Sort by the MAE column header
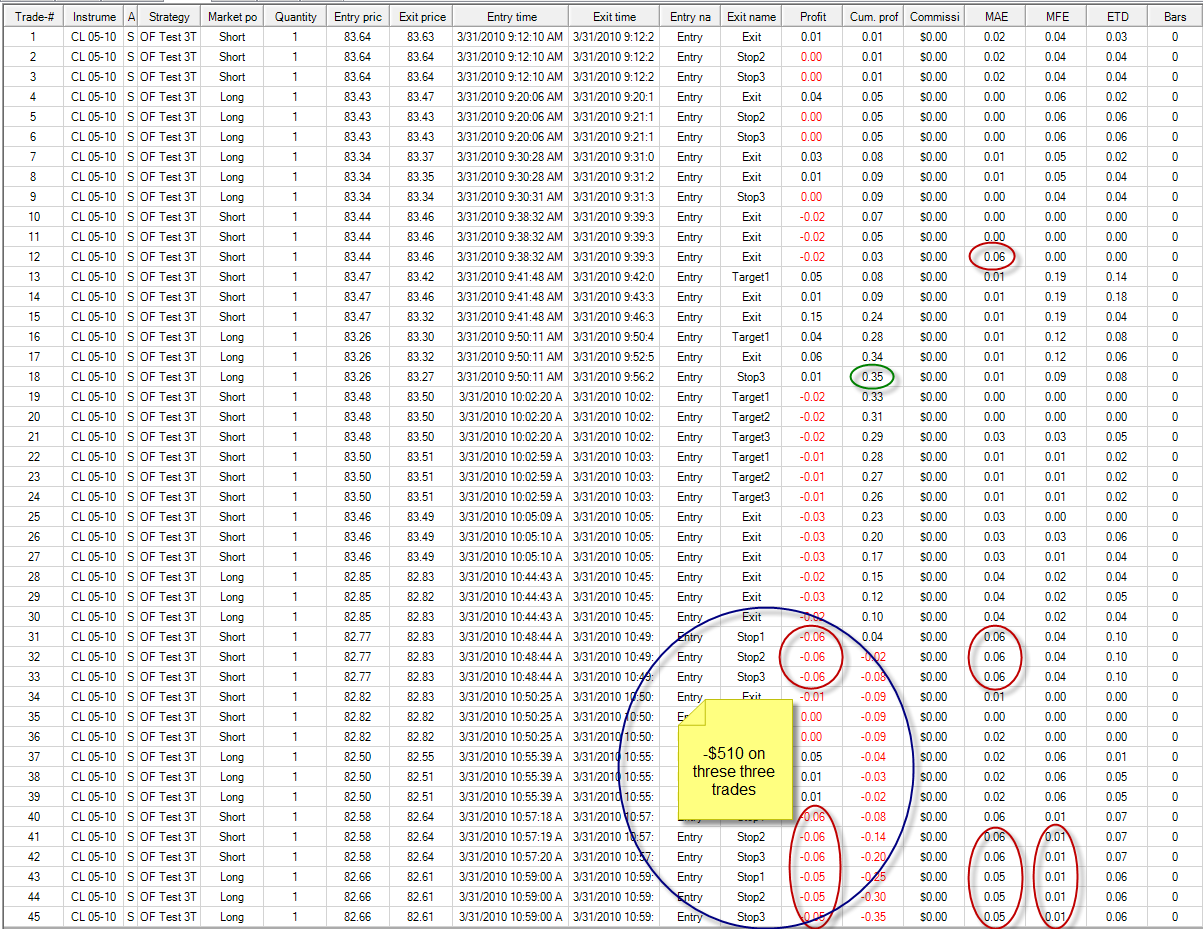 tap(996, 17)
